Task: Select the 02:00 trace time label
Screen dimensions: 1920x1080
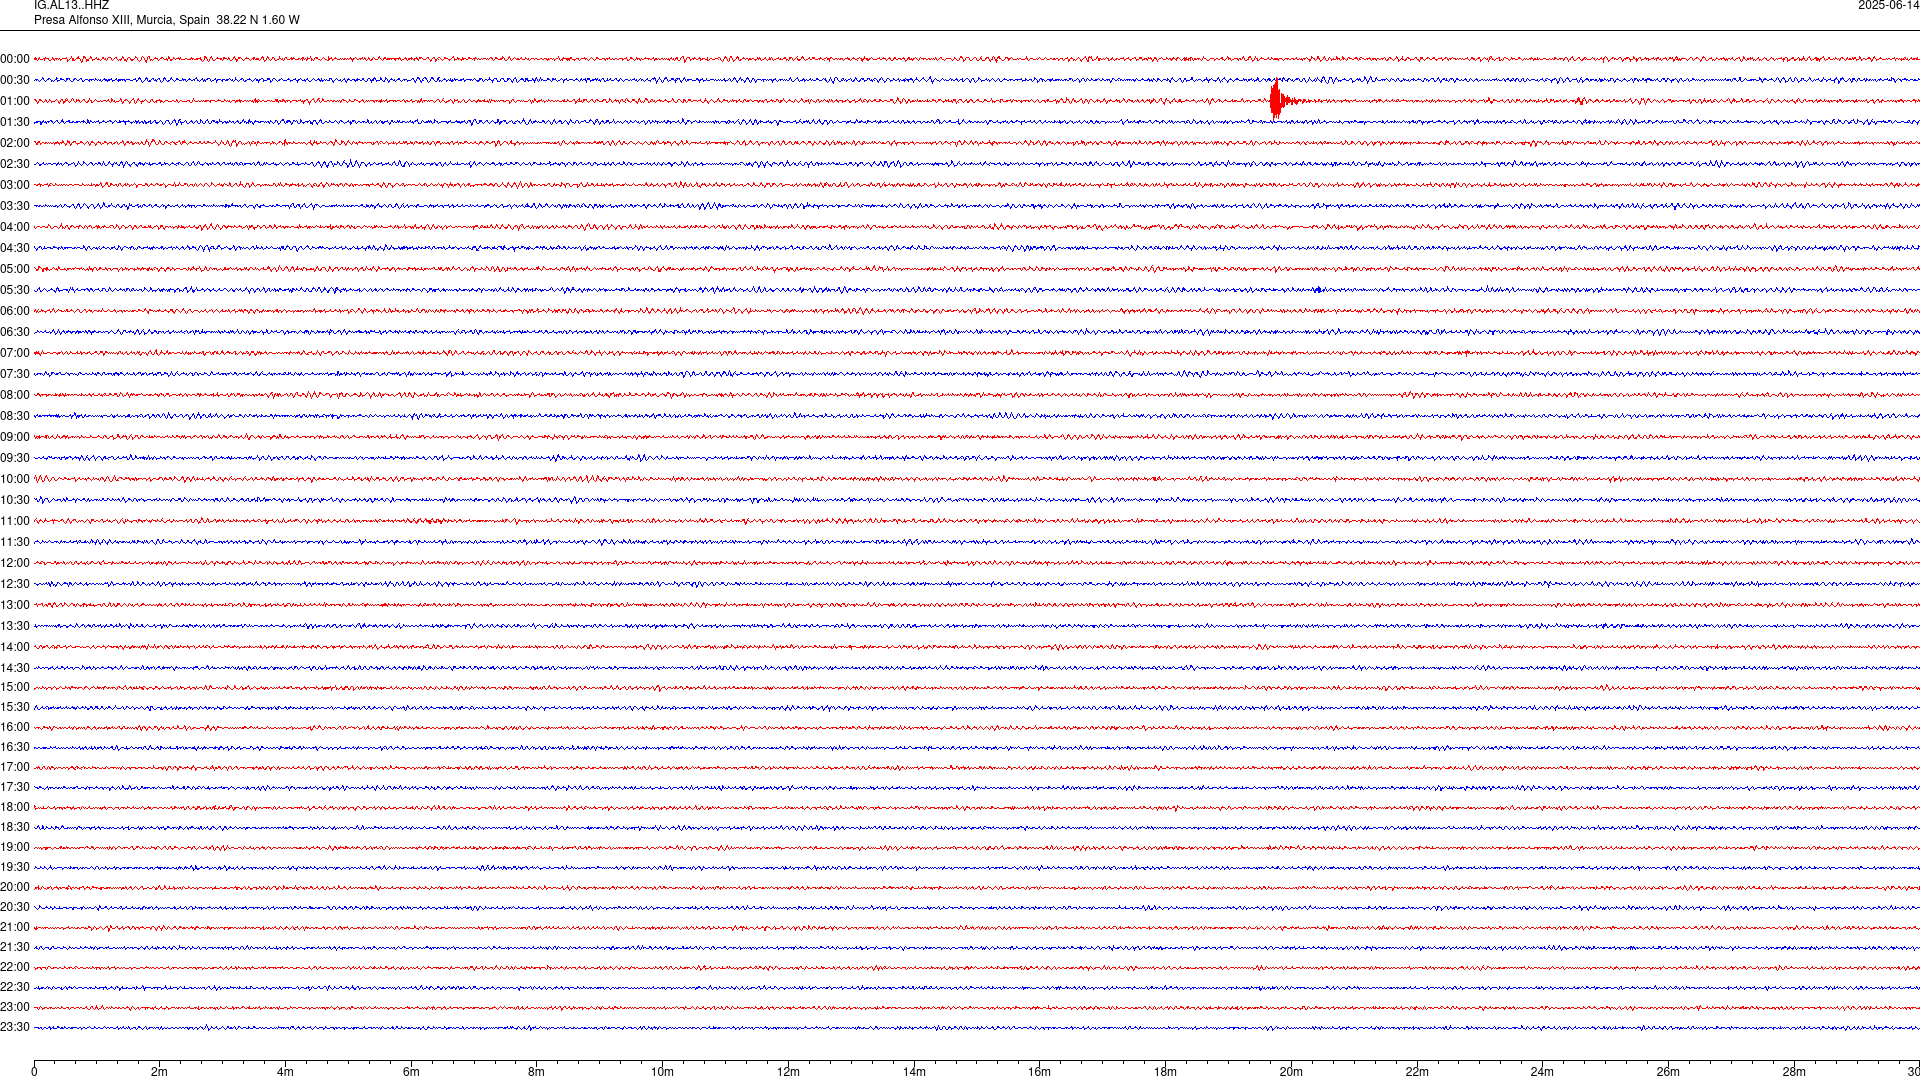Action: pyautogui.click(x=15, y=143)
